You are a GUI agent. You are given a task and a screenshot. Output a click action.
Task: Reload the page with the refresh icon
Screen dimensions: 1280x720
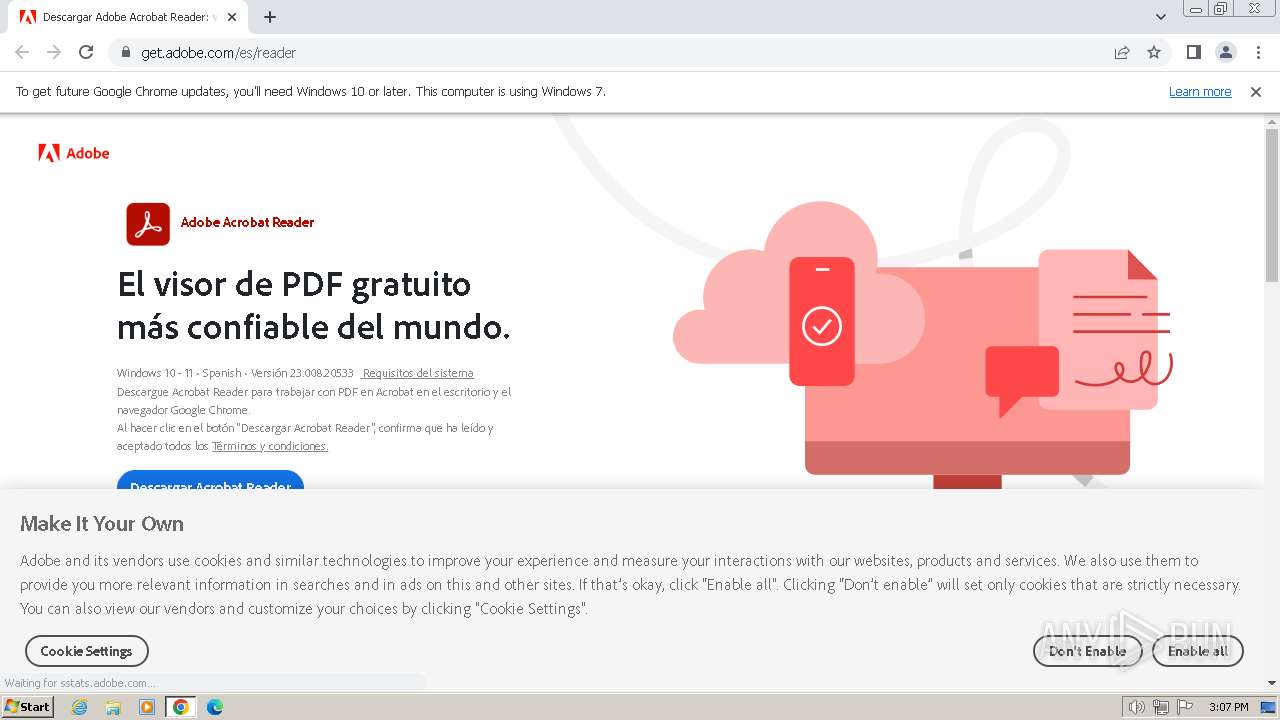pyautogui.click(x=86, y=52)
